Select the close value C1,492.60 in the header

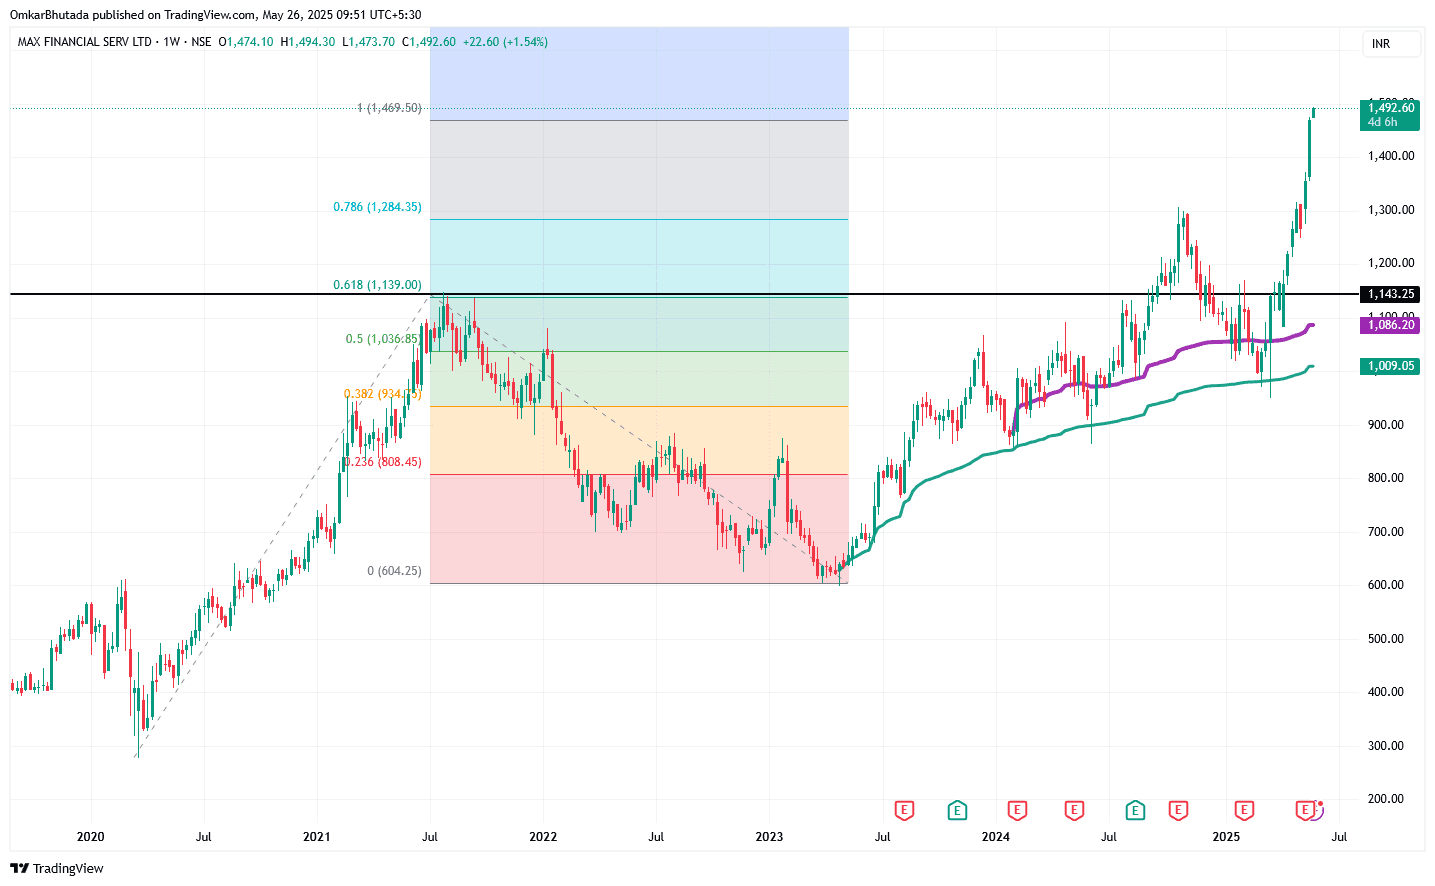(x=429, y=42)
